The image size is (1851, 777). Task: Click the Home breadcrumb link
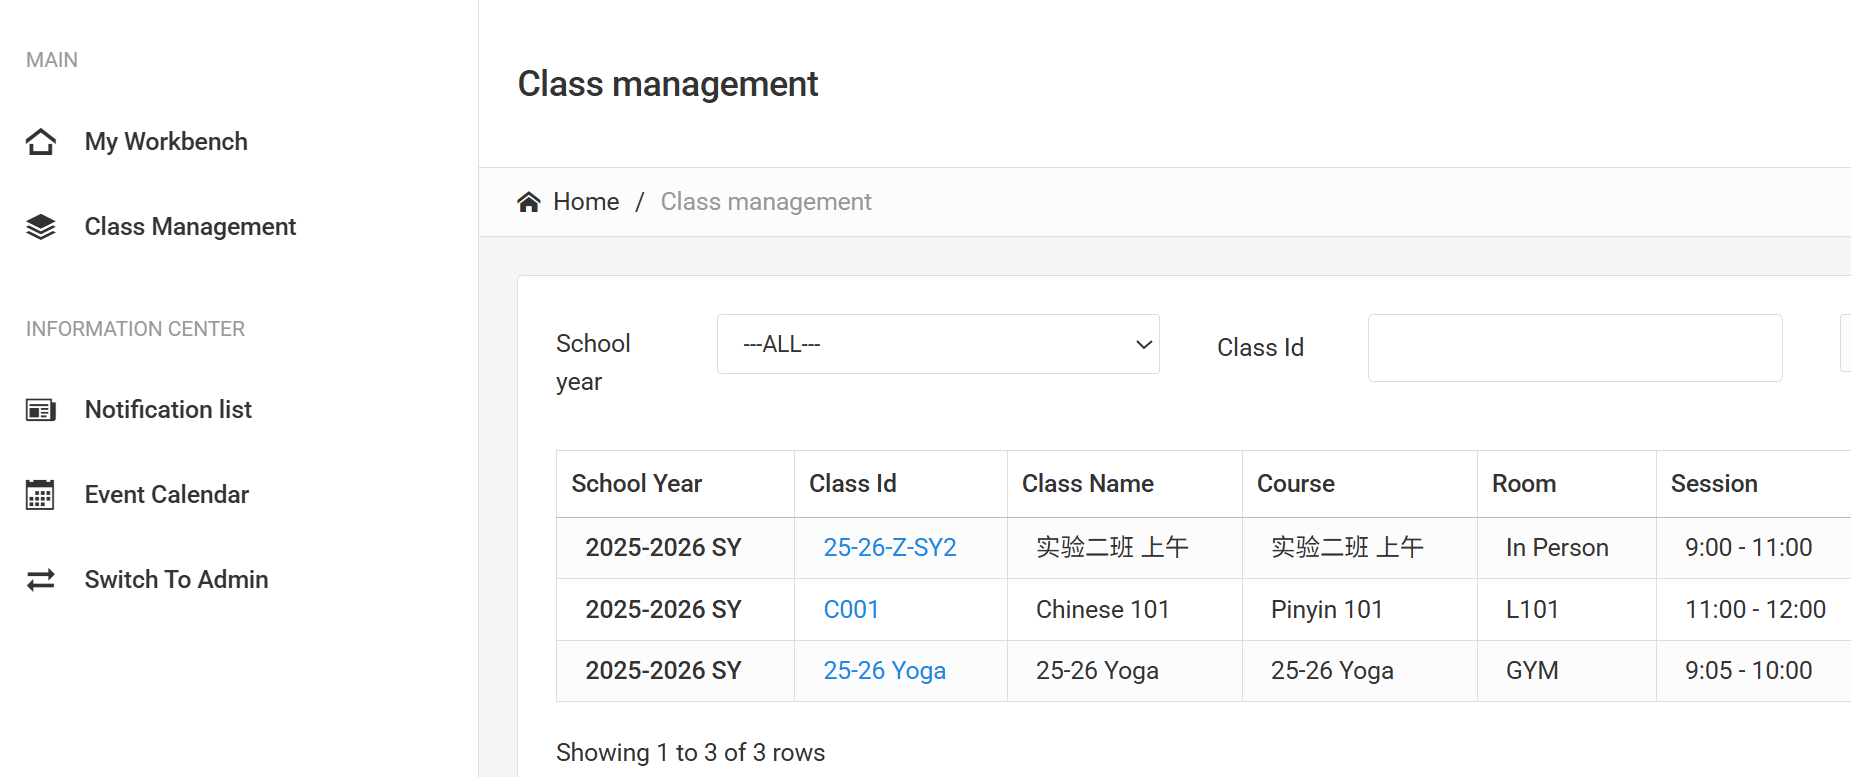(x=586, y=202)
